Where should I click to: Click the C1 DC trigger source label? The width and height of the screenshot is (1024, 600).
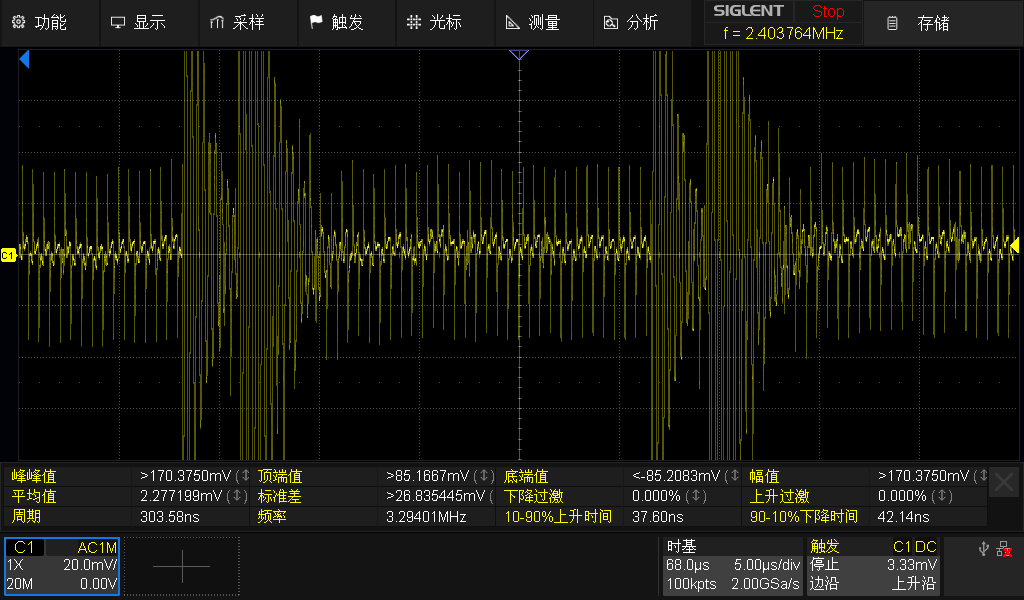click(x=915, y=547)
